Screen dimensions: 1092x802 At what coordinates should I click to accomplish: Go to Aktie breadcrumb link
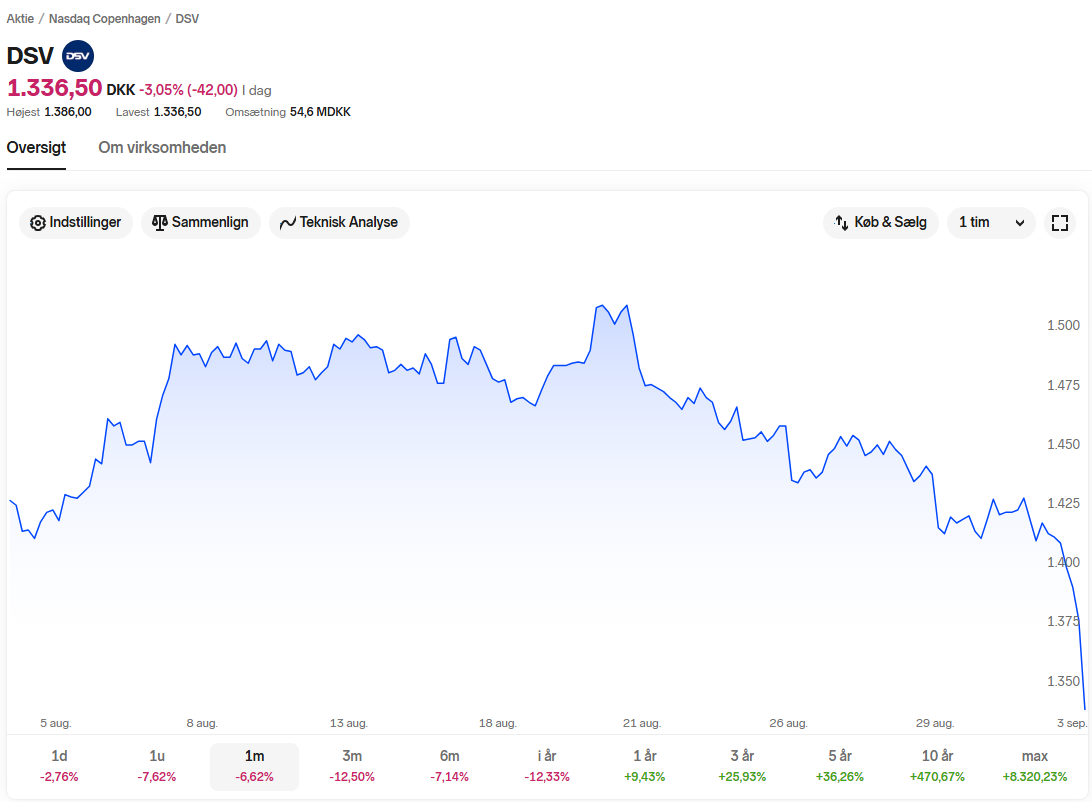coord(20,19)
